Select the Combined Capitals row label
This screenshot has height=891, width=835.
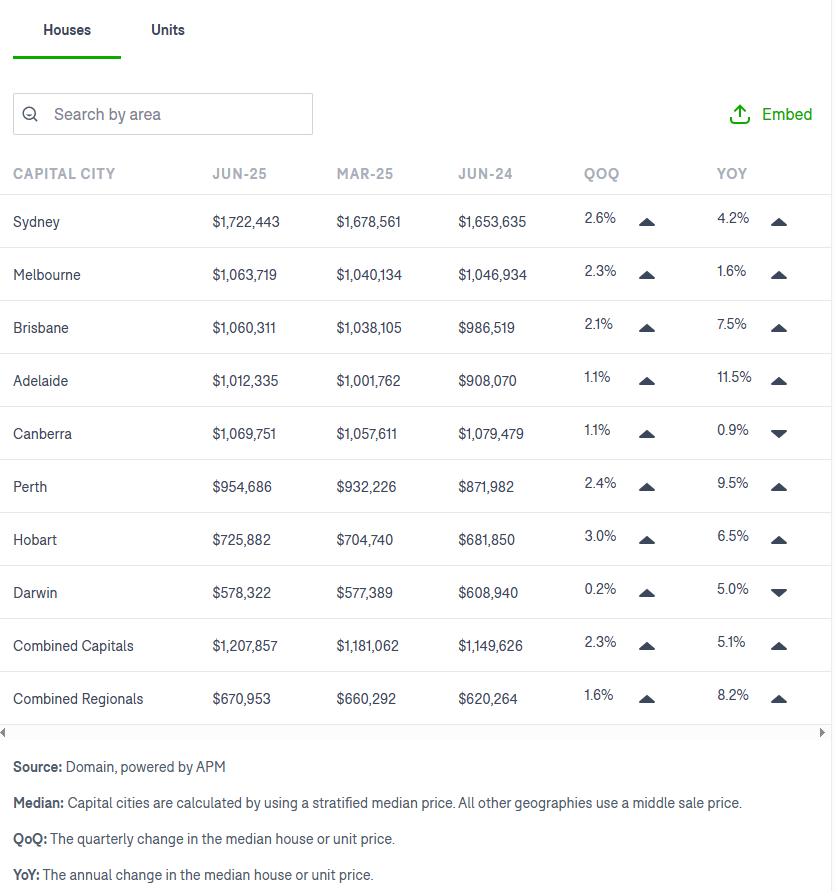pyautogui.click(x=73, y=646)
